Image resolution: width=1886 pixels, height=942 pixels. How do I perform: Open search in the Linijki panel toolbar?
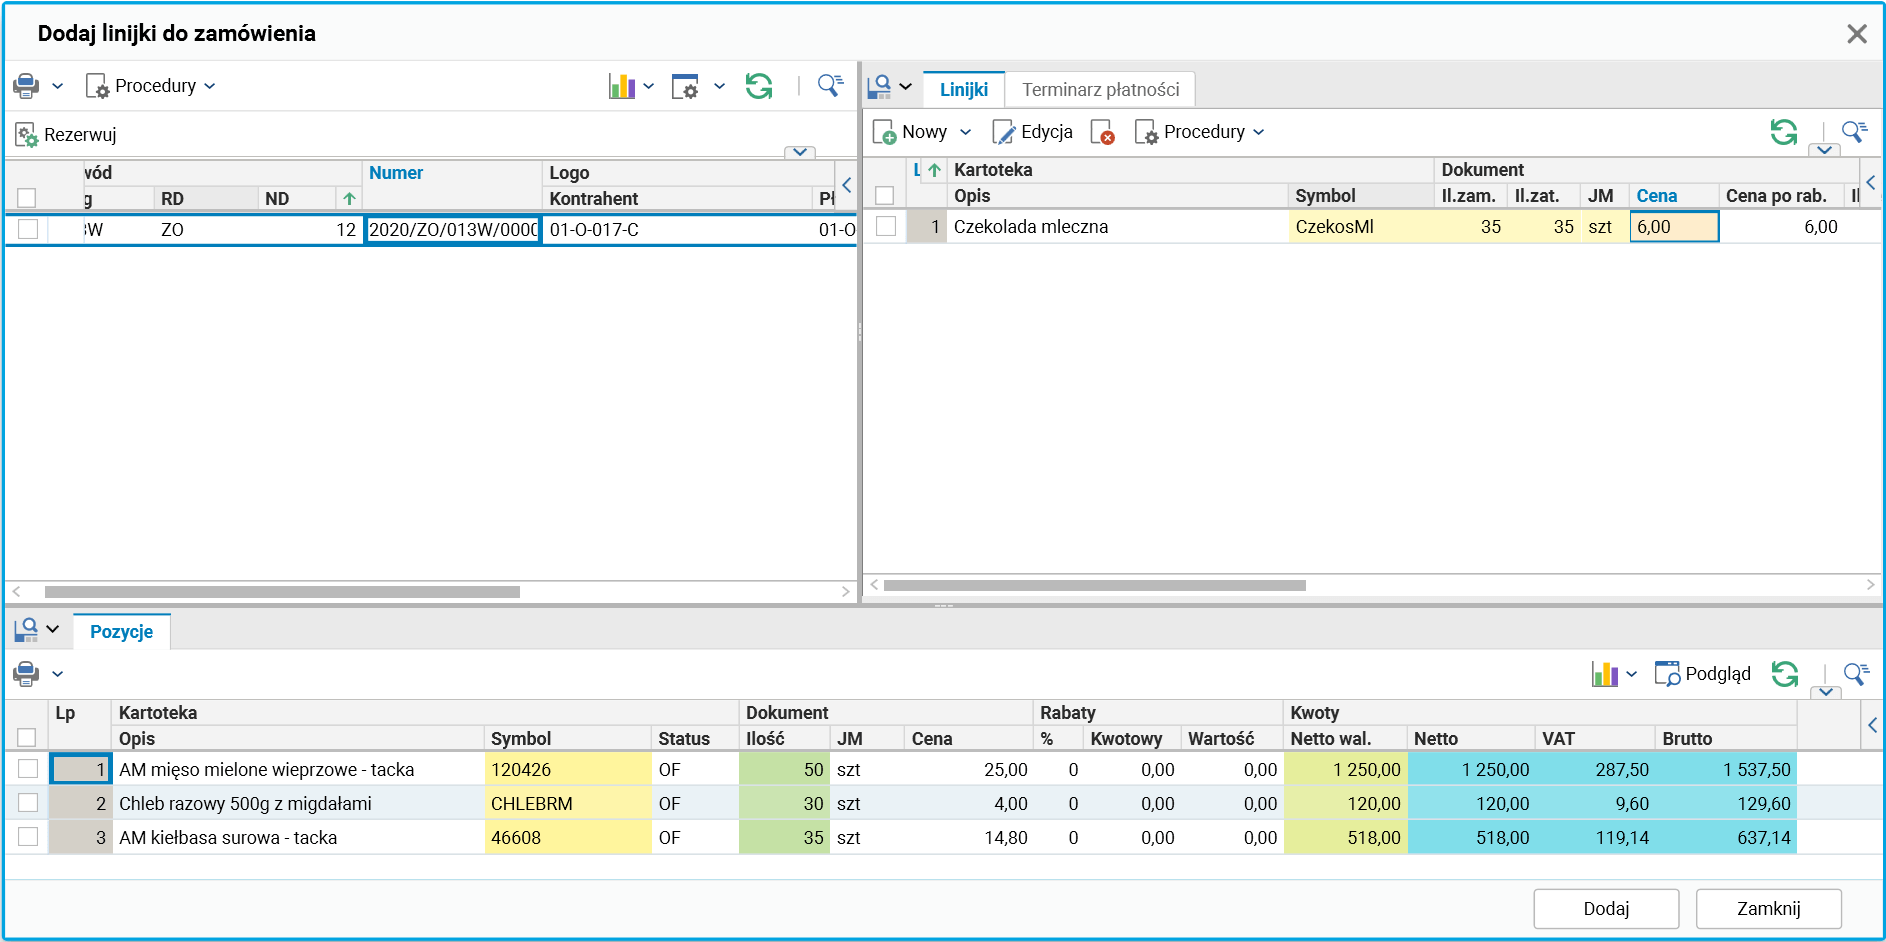coord(1855,132)
